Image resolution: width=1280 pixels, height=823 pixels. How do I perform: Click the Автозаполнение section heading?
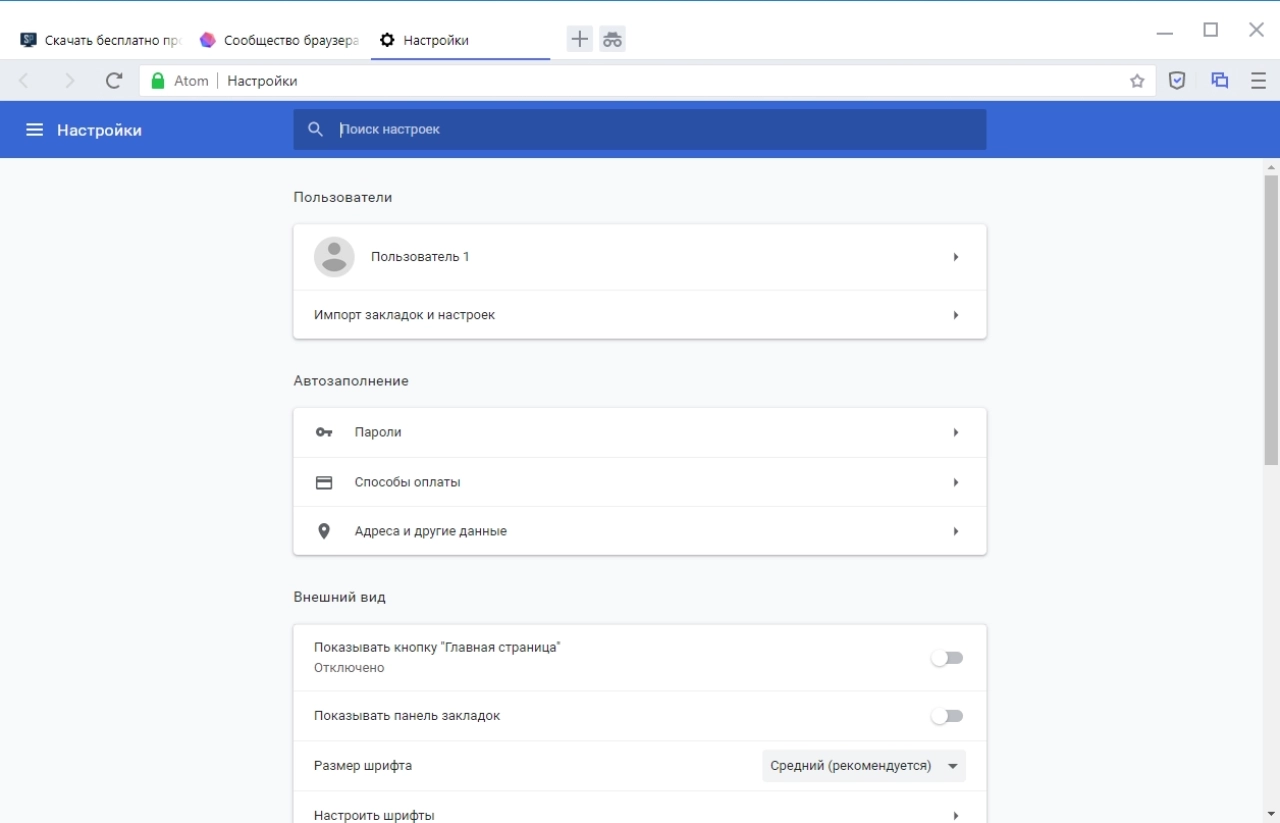point(351,381)
